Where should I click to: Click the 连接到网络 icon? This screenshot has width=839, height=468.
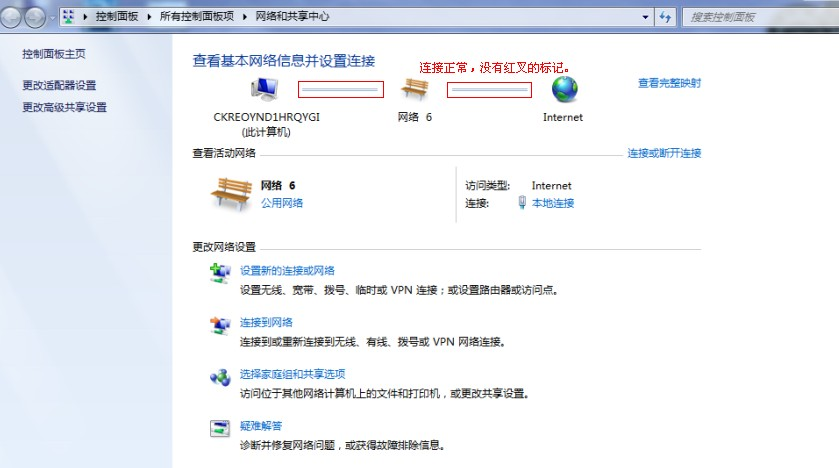220,325
